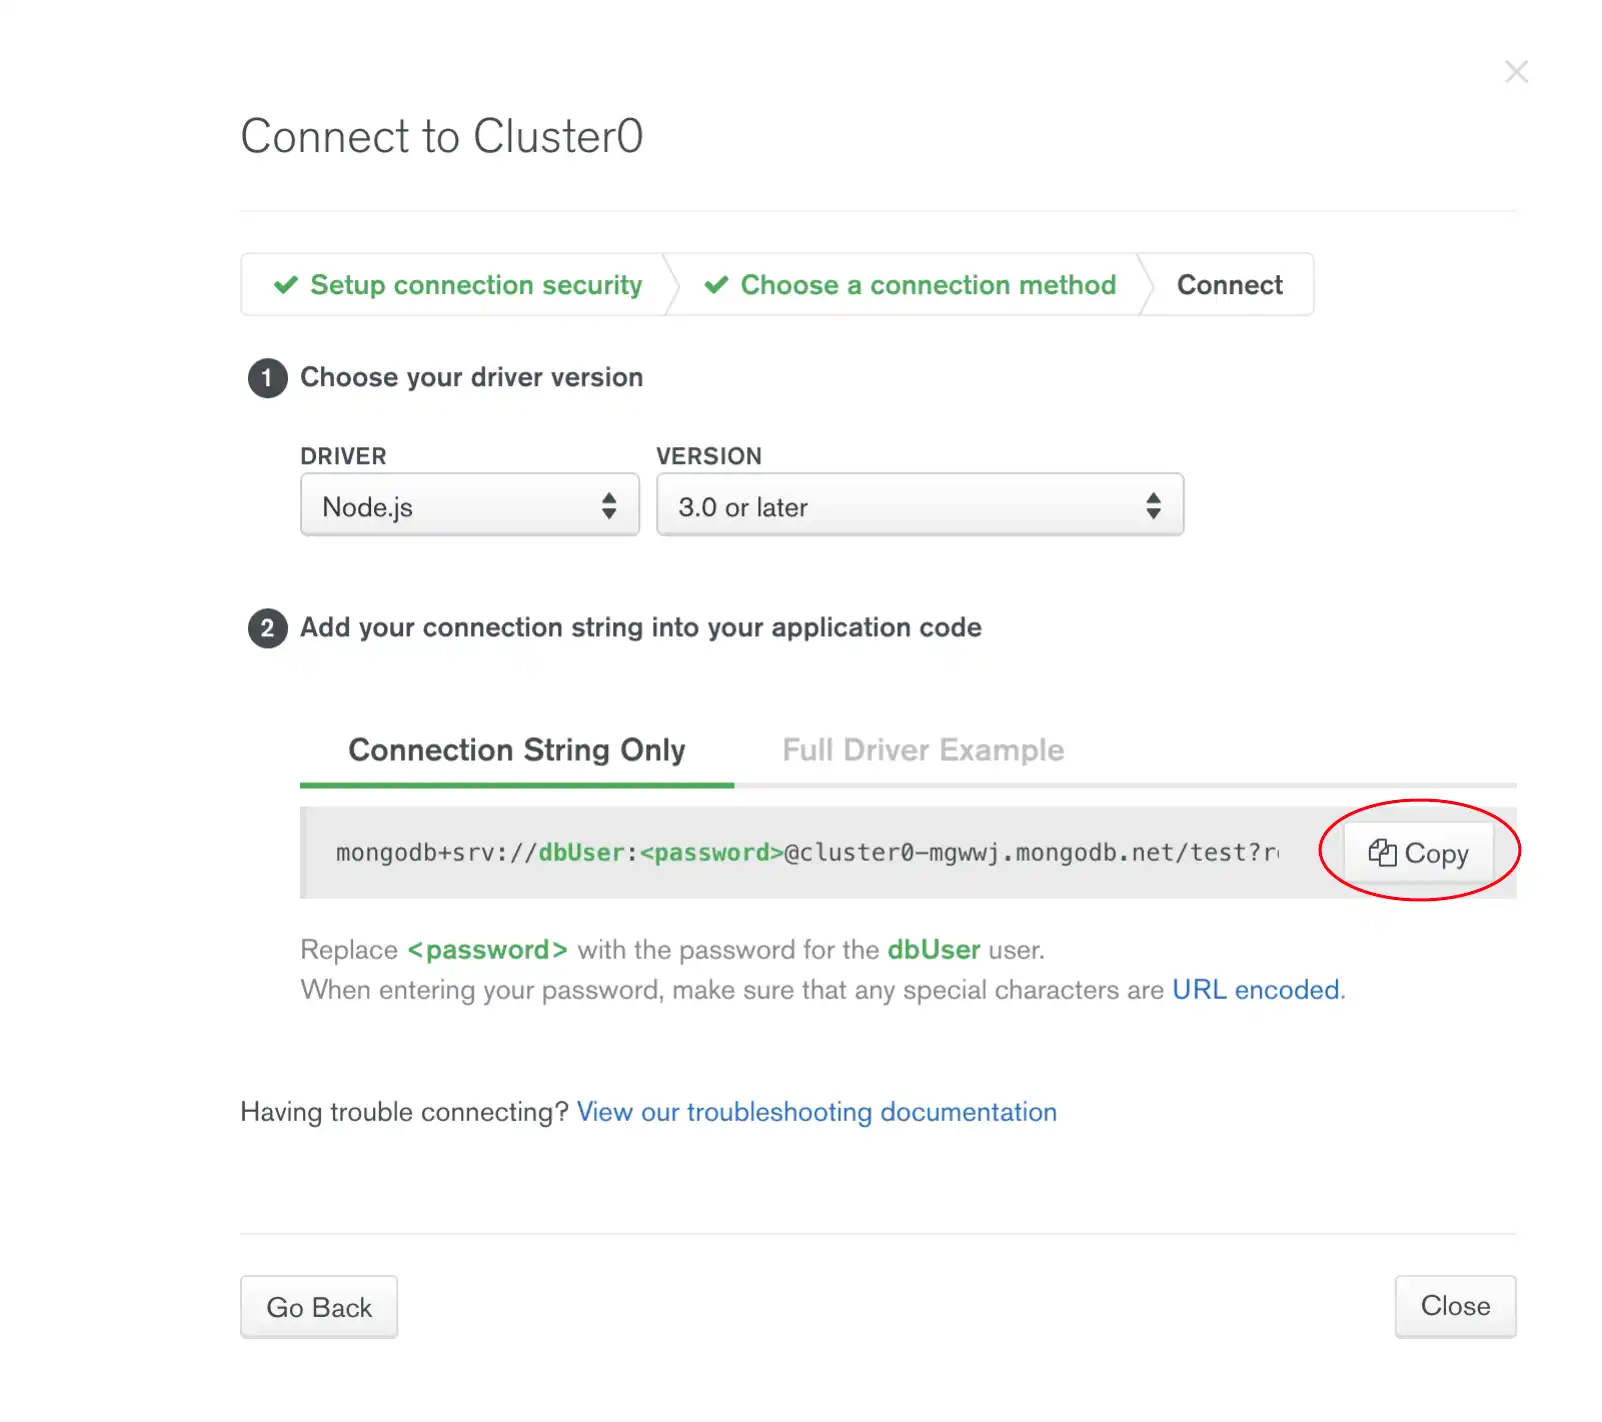Switch to the Connection String Only tab

pos(517,750)
